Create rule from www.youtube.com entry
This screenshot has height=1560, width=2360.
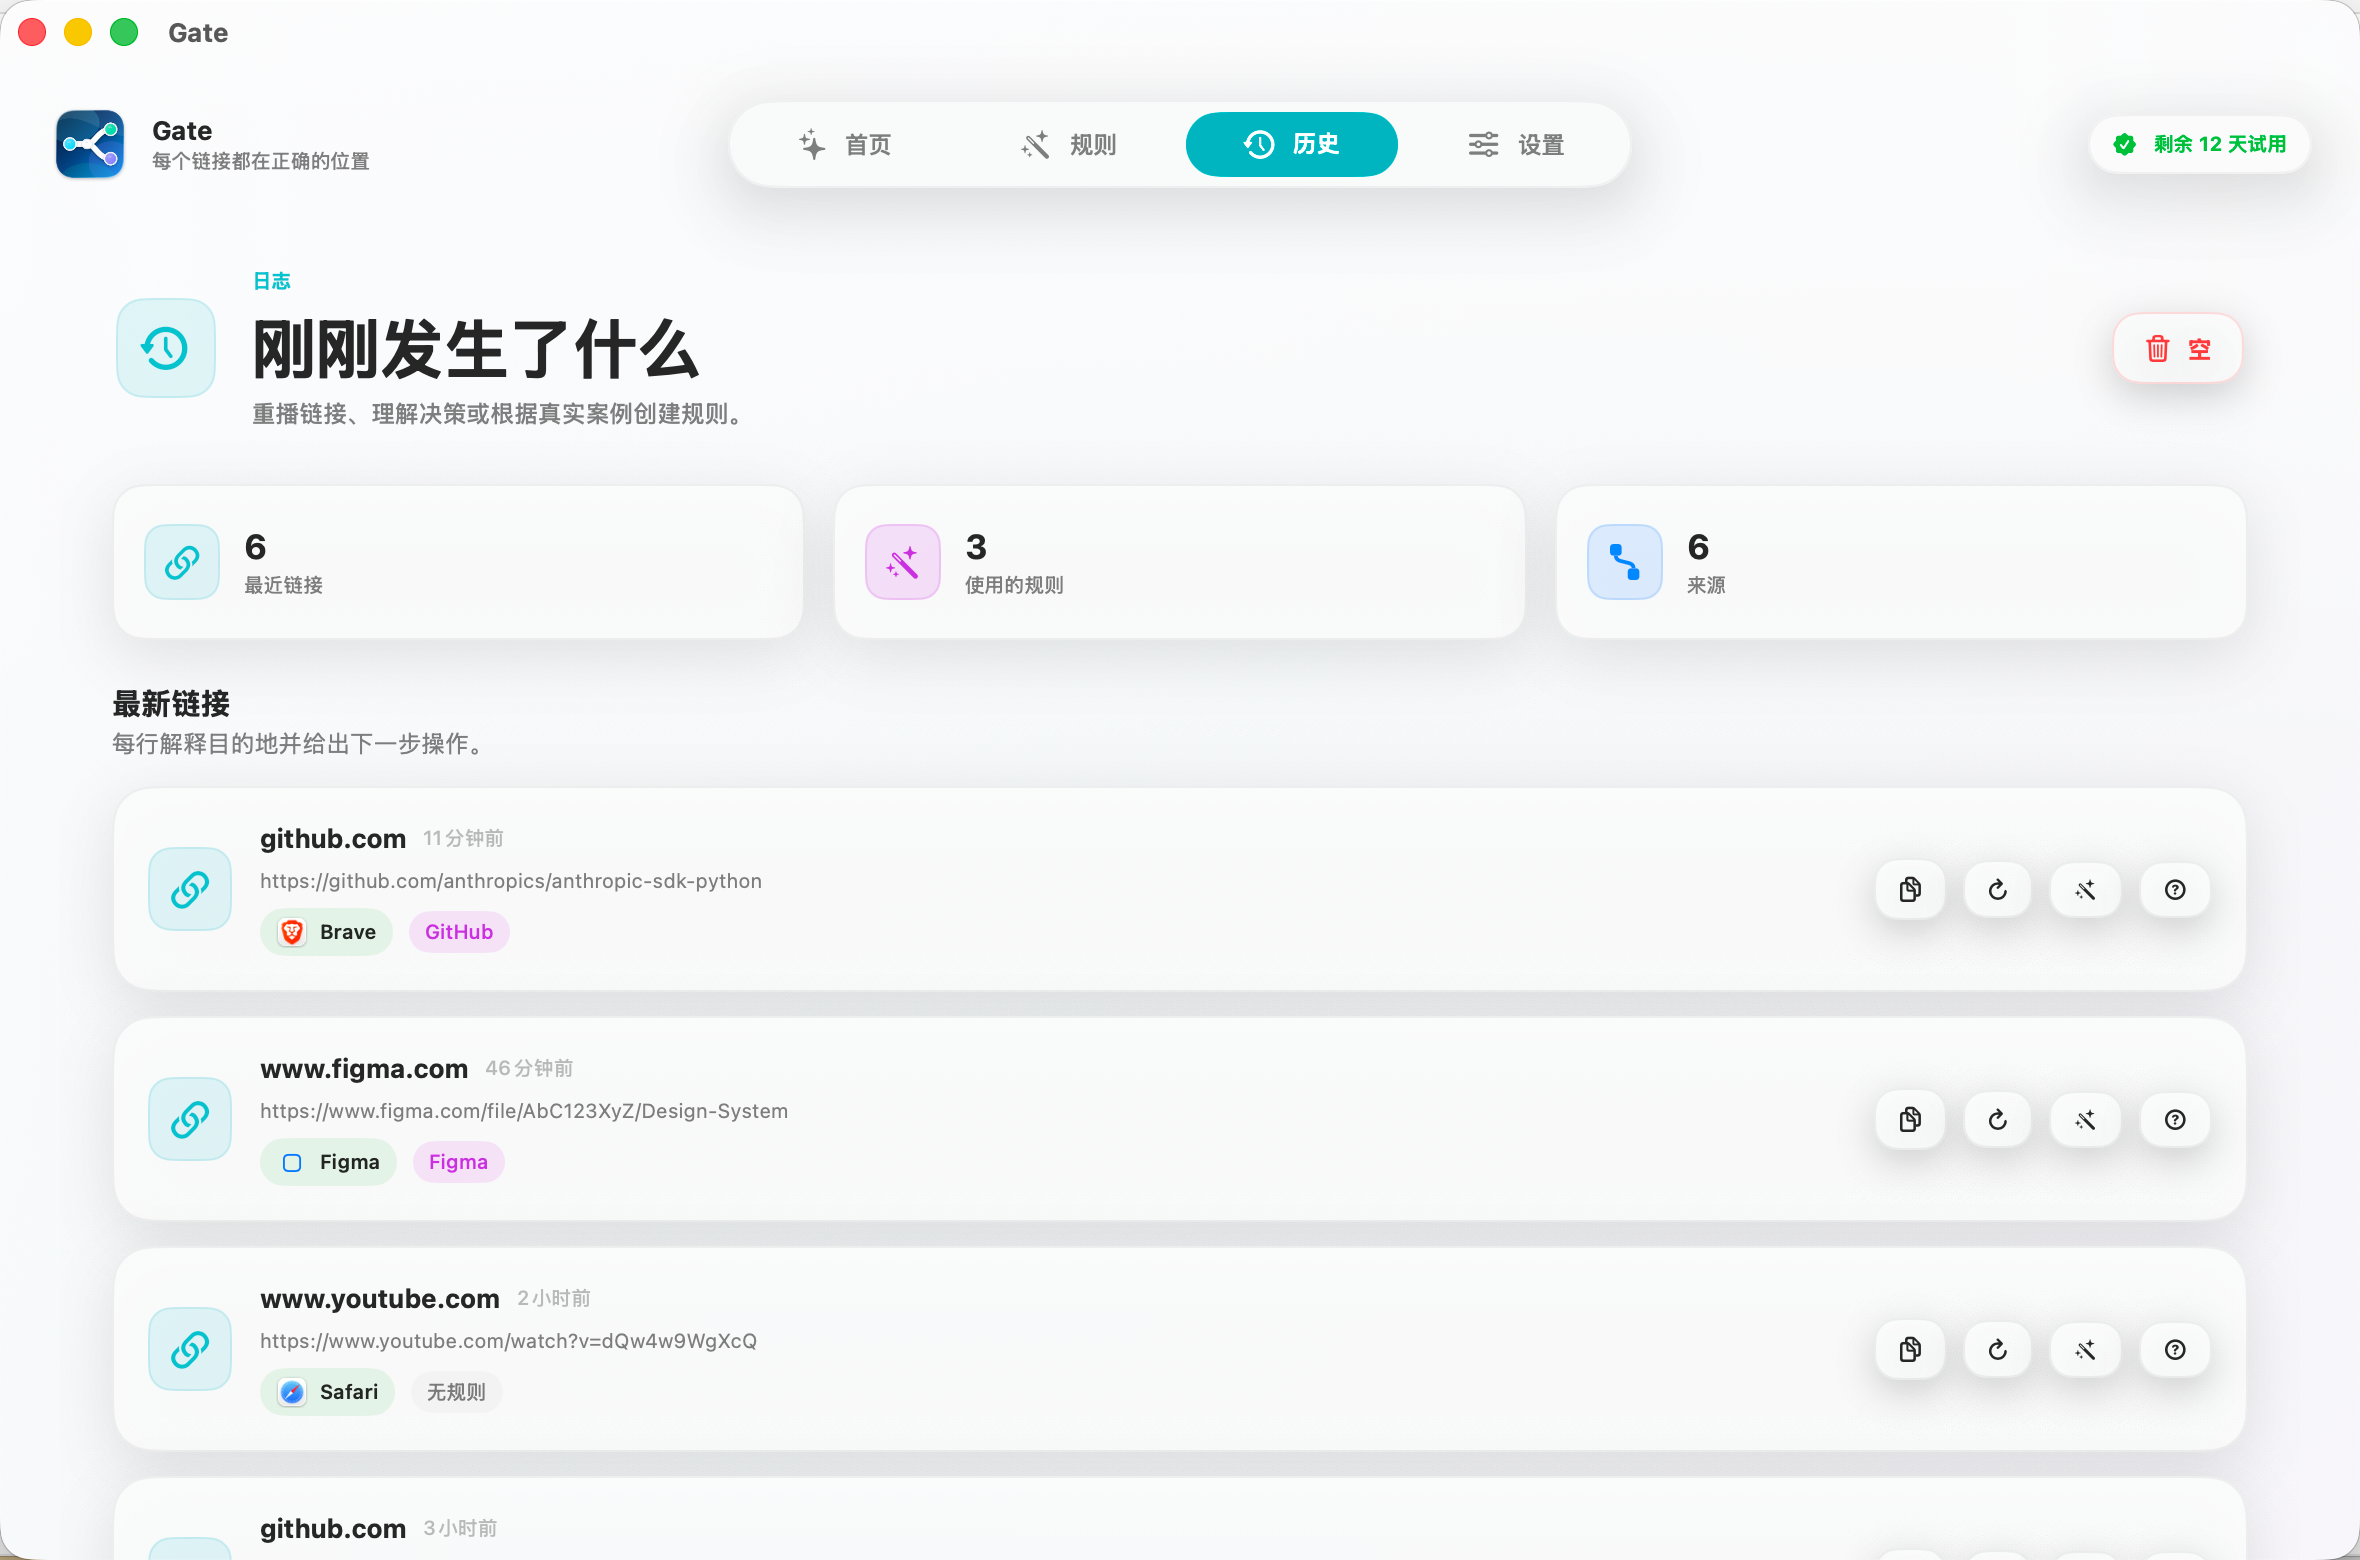point(2086,1350)
